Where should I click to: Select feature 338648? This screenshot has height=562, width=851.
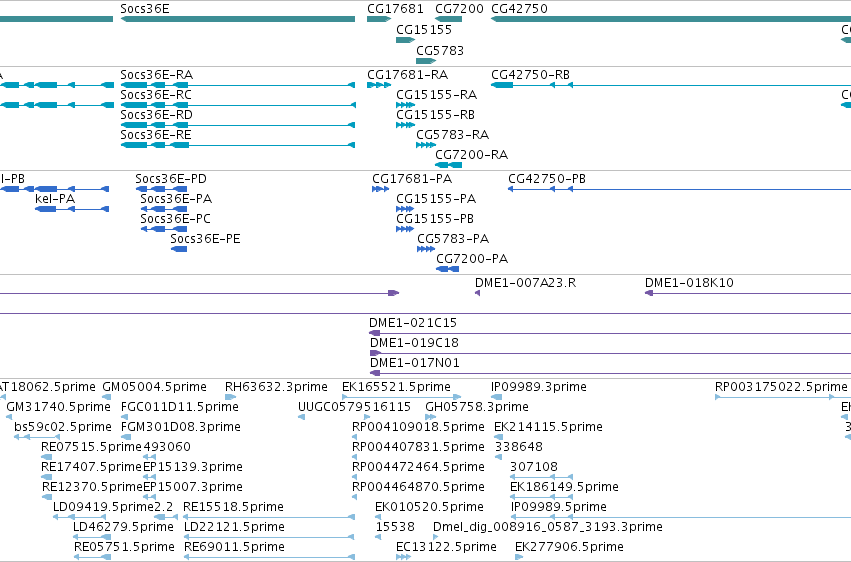(x=519, y=448)
